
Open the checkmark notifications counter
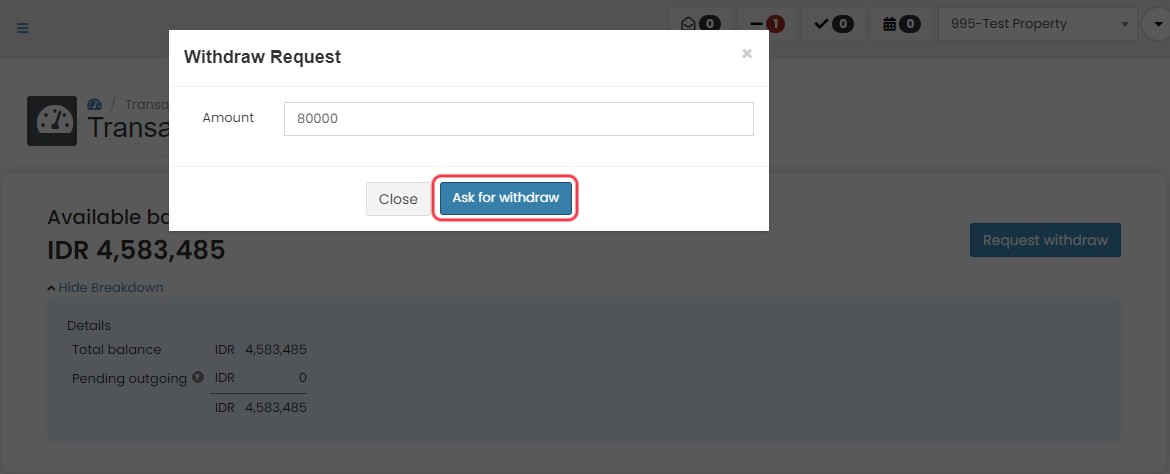pyautogui.click(x=833, y=24)
